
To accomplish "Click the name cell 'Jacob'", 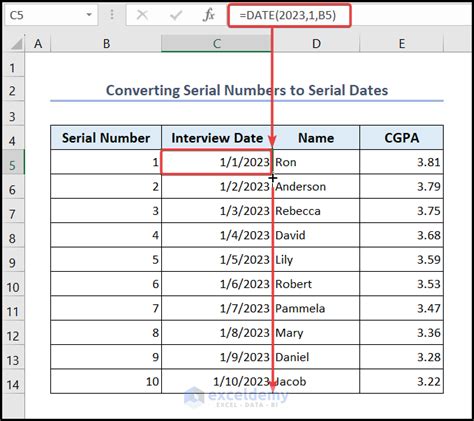I will [x=316, y=381].
